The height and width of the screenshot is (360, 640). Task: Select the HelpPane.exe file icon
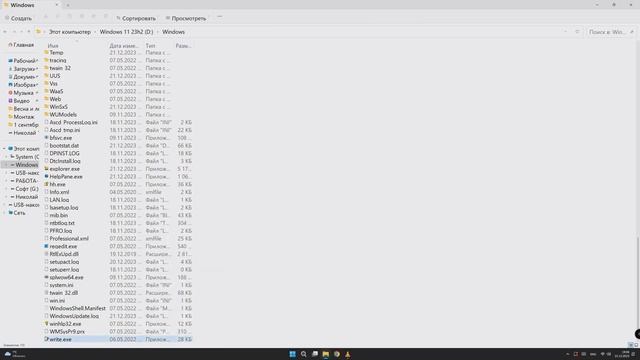pos(46,177)
